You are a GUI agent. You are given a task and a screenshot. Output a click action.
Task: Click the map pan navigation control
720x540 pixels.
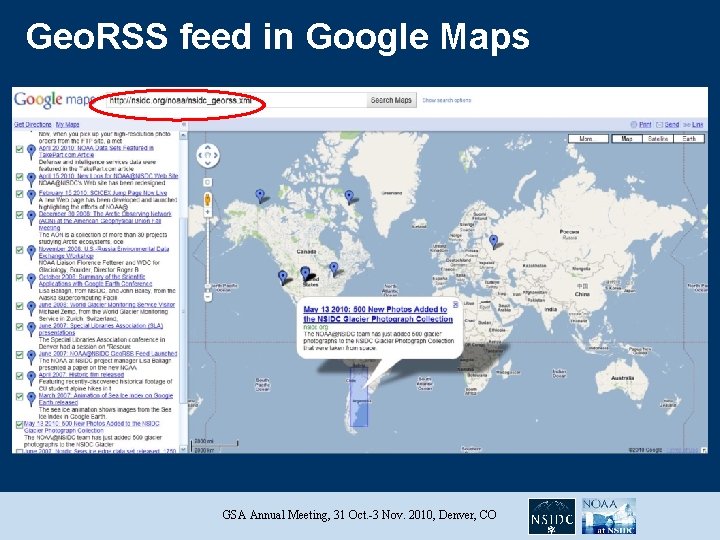point(208,156)
